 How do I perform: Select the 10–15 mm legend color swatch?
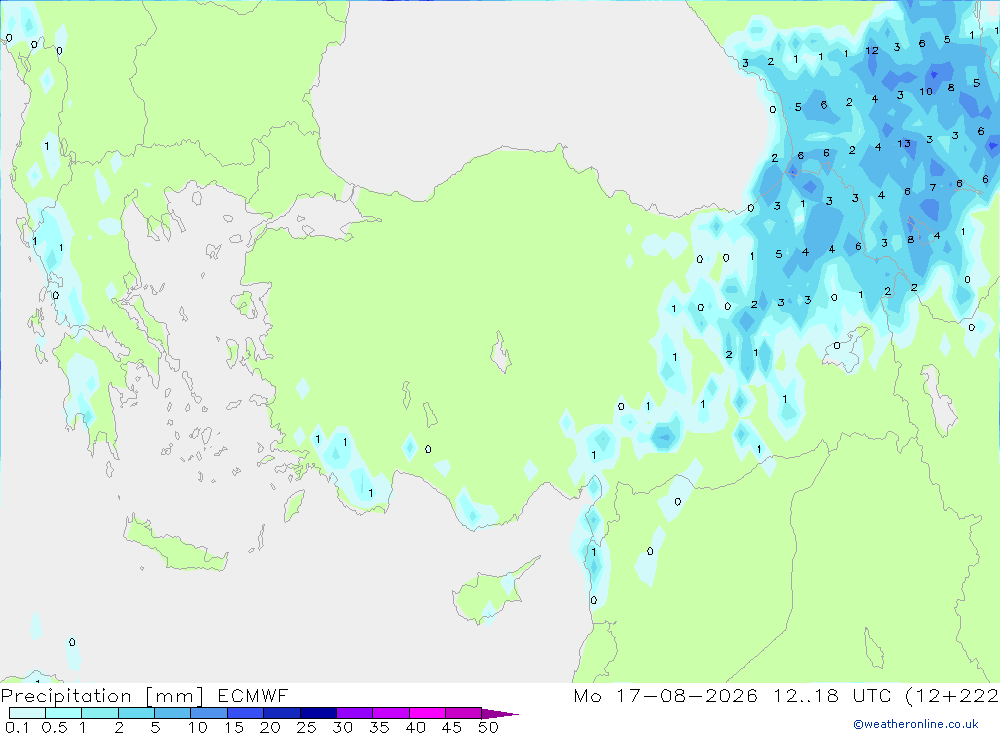pos(209,713)
